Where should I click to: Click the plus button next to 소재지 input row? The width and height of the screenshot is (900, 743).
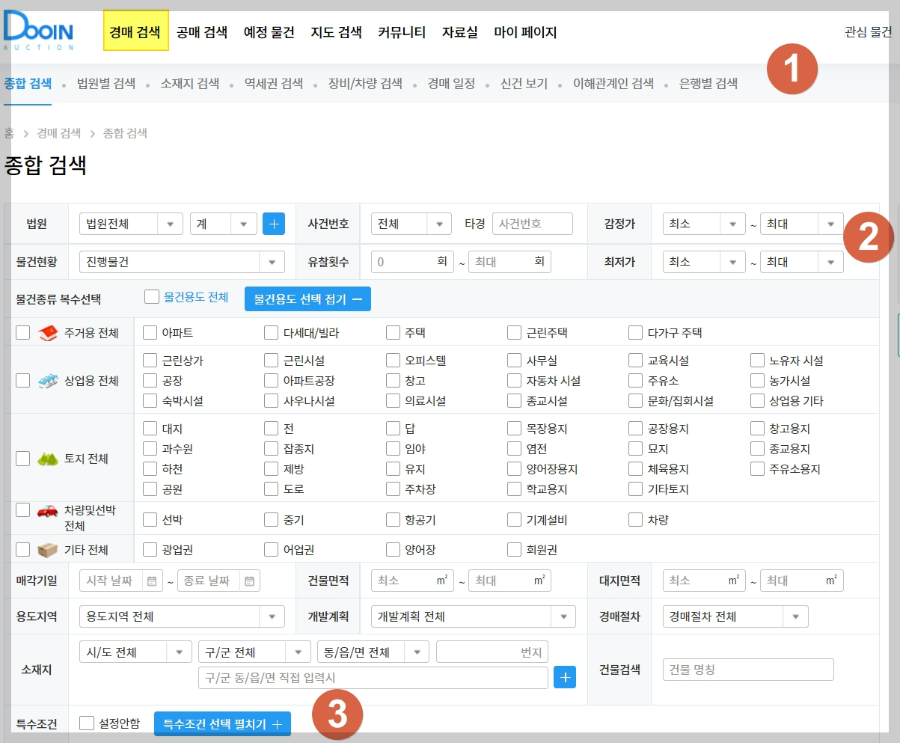click(565, 677)
